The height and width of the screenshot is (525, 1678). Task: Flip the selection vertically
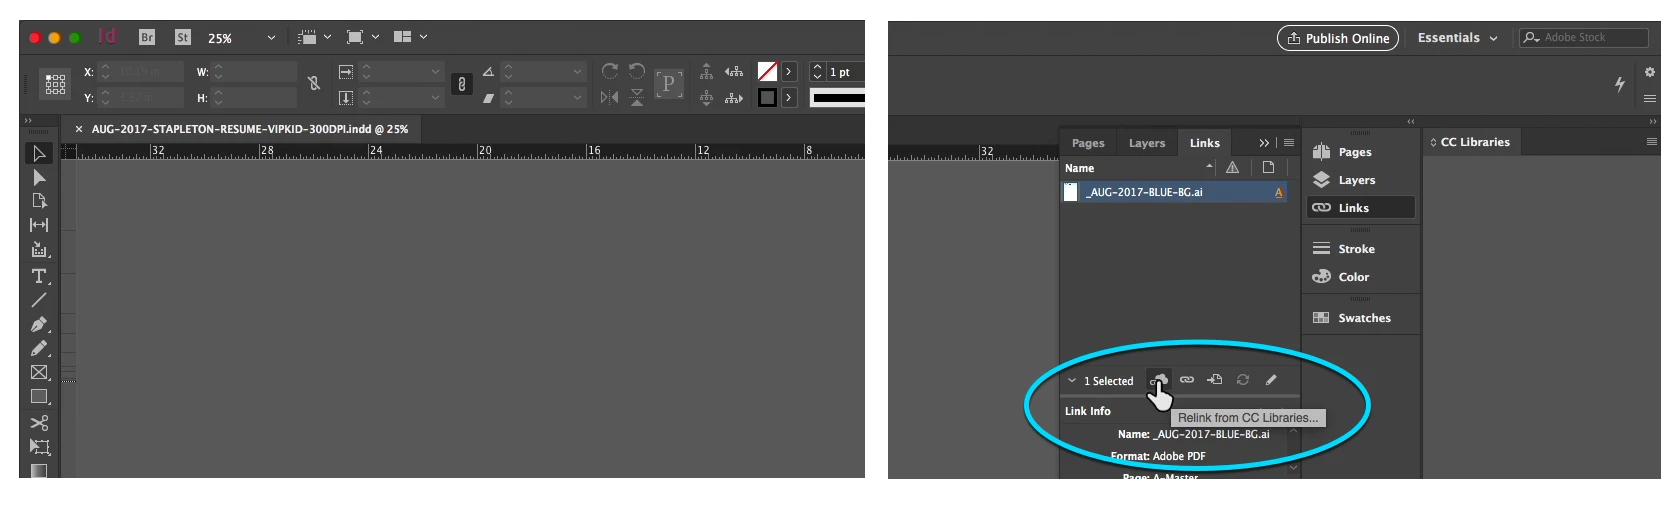[x=637, y=97]
